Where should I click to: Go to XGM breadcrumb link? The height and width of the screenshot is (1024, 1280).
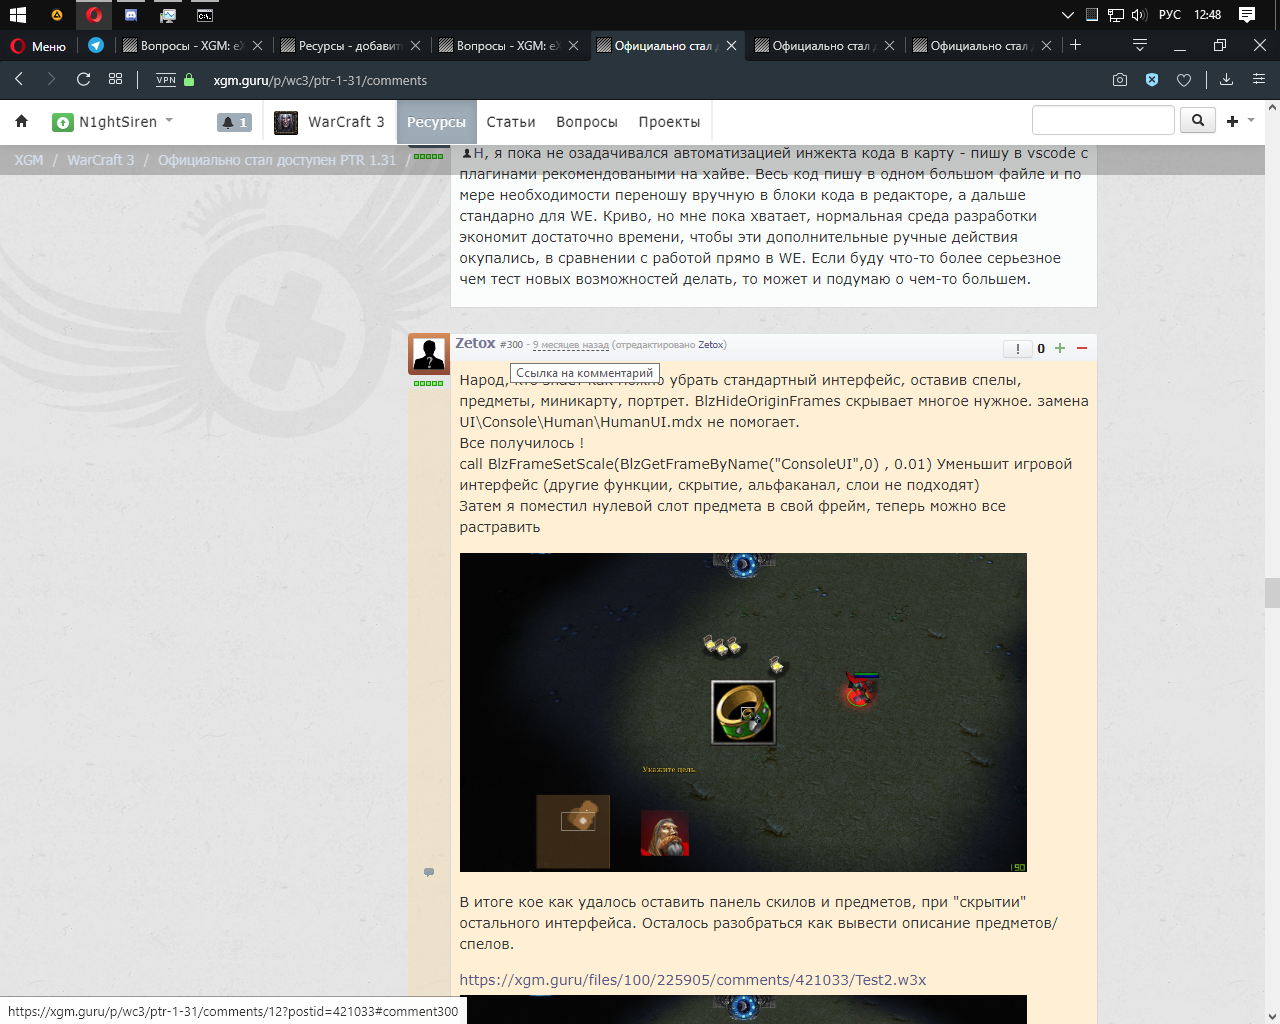tap(29, 160)
